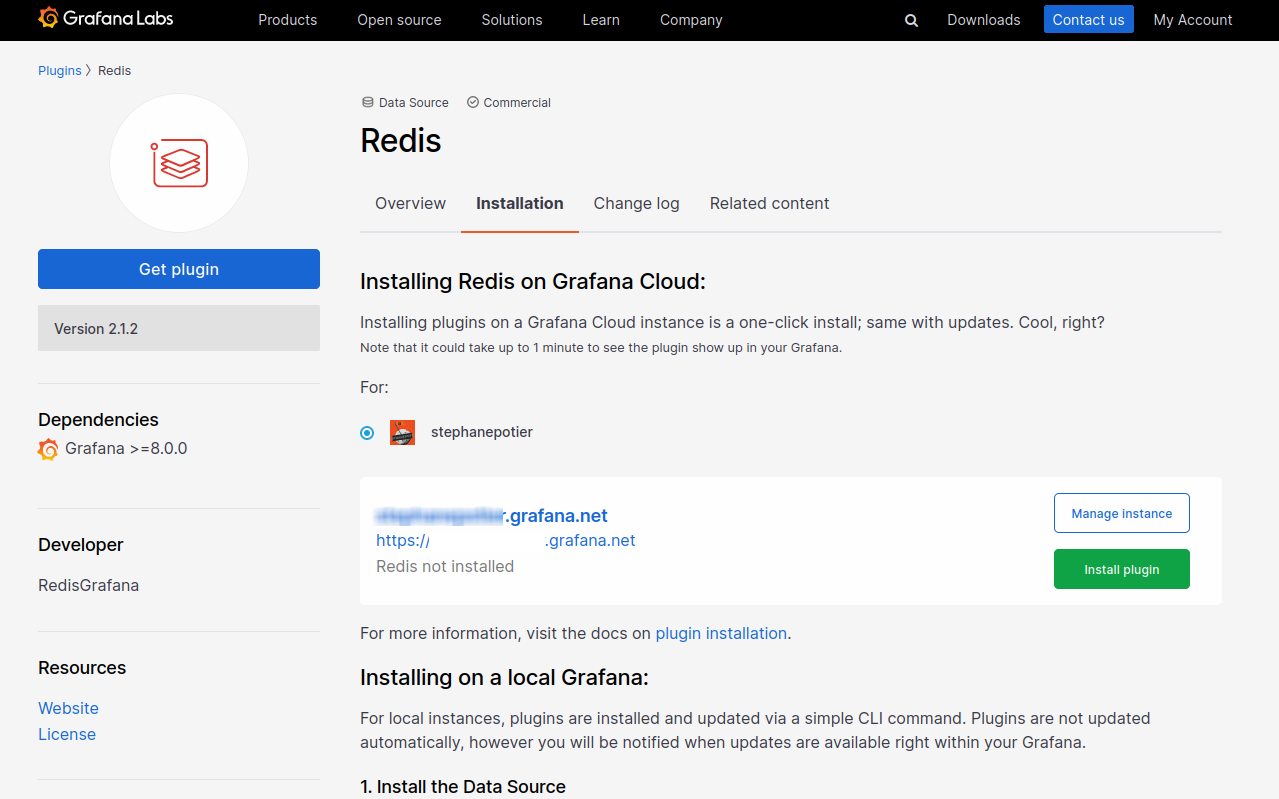Click the Install plugin button
Image resolution: width=1279 pixels, height=799 pixels.
tap(1121, 568)
